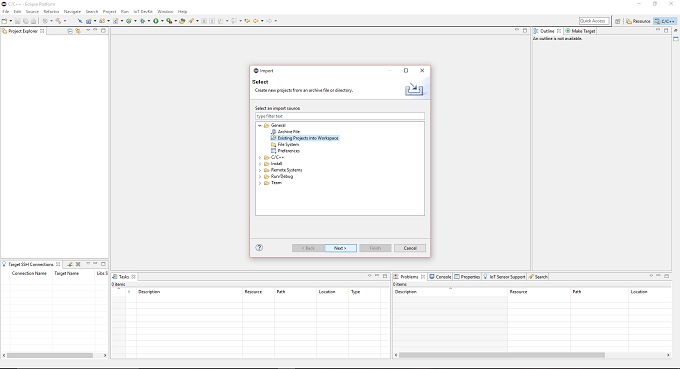The width and height of the screenshot is (680, 369).
Task: Open the Problems view menu dropdown
Action: [x=651, y=276]
